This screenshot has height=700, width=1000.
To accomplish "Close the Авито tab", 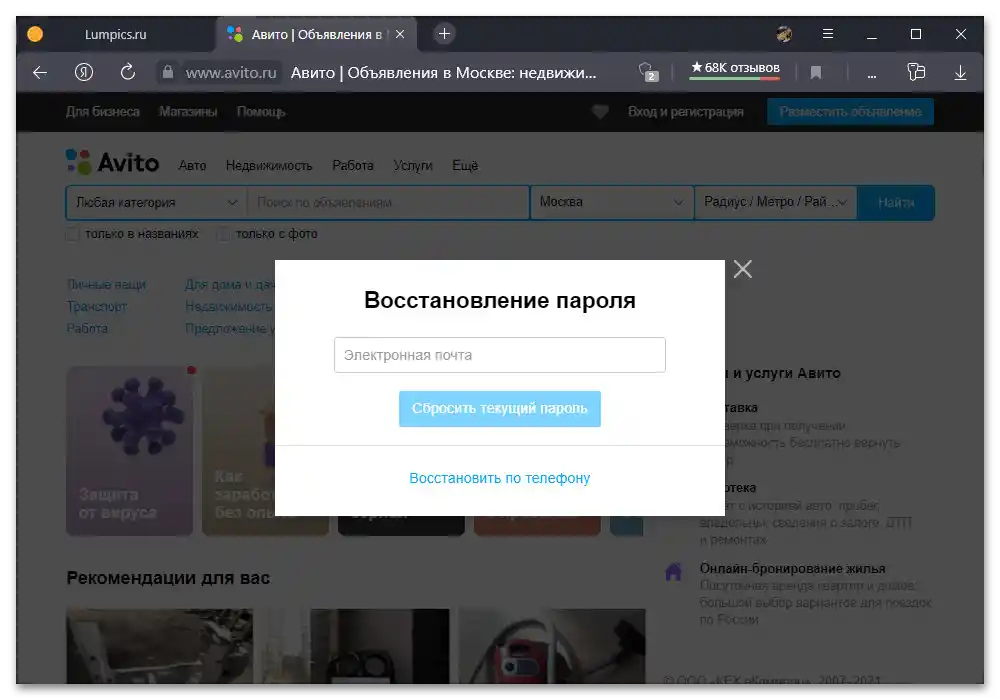I will [400, 34].
